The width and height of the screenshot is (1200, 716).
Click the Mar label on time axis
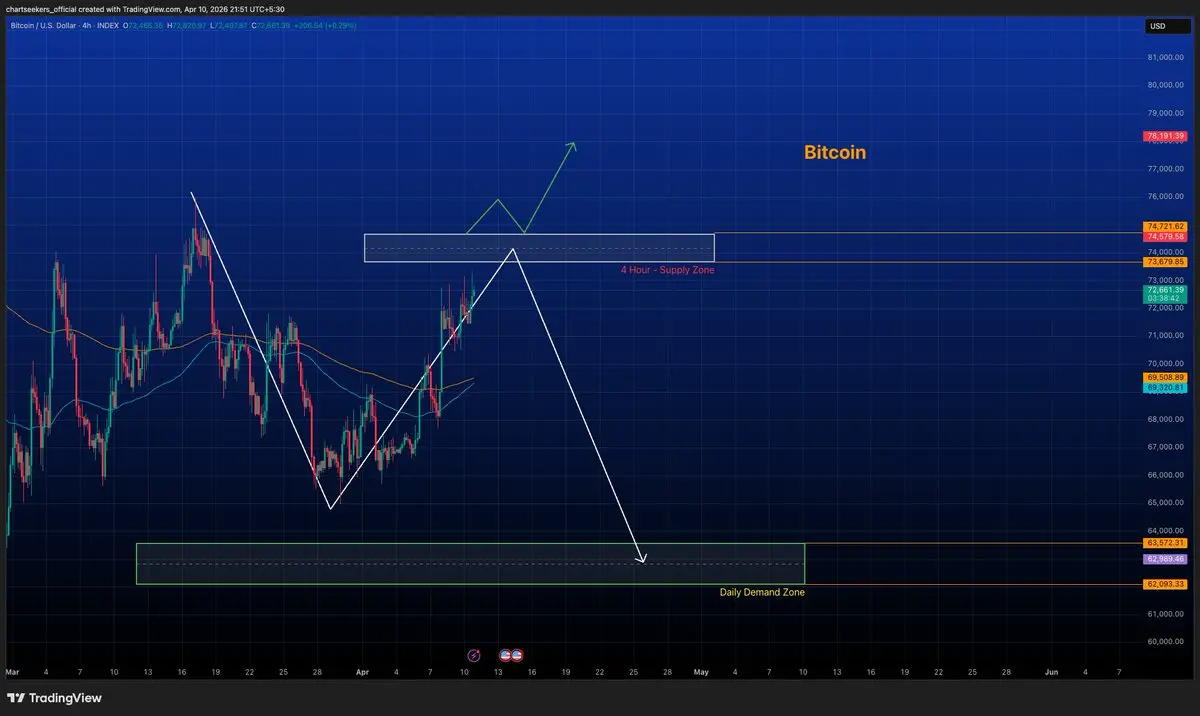coord(12,673)
